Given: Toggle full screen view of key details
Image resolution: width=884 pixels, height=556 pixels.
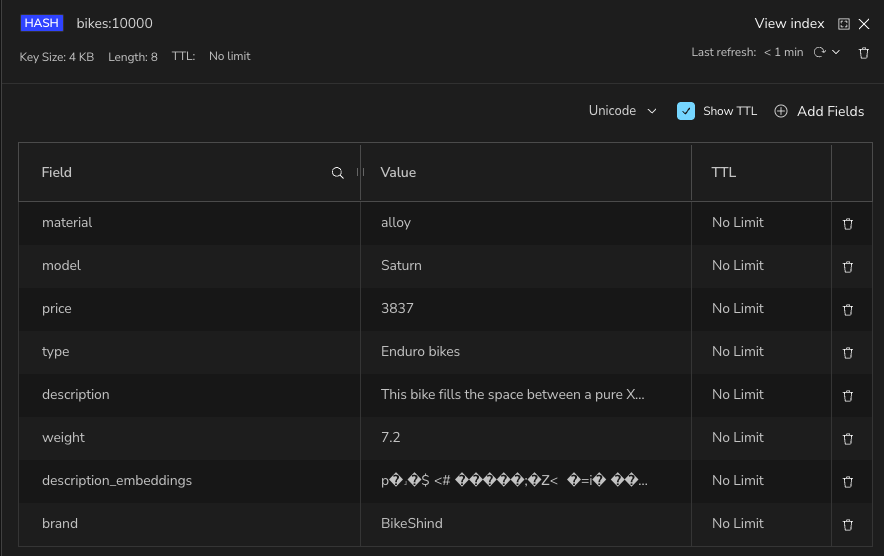Looking at the screenshot, I should click(x=844, y=24).
